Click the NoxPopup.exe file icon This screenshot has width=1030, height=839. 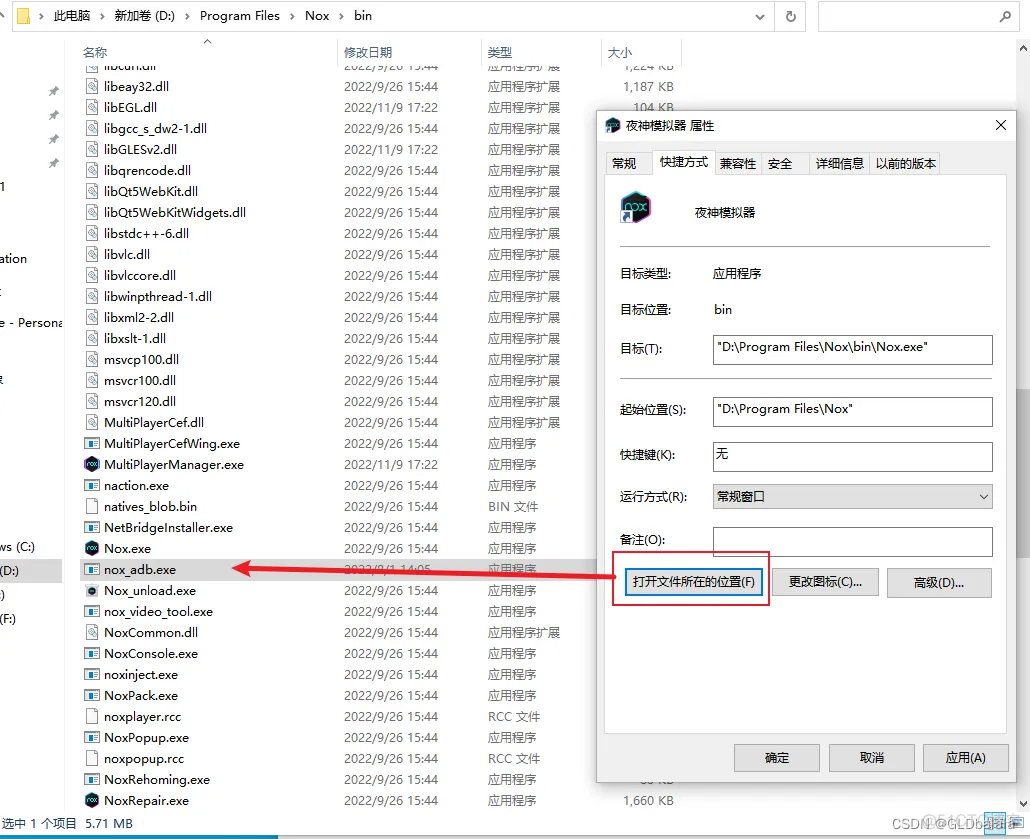click(92, 737)
